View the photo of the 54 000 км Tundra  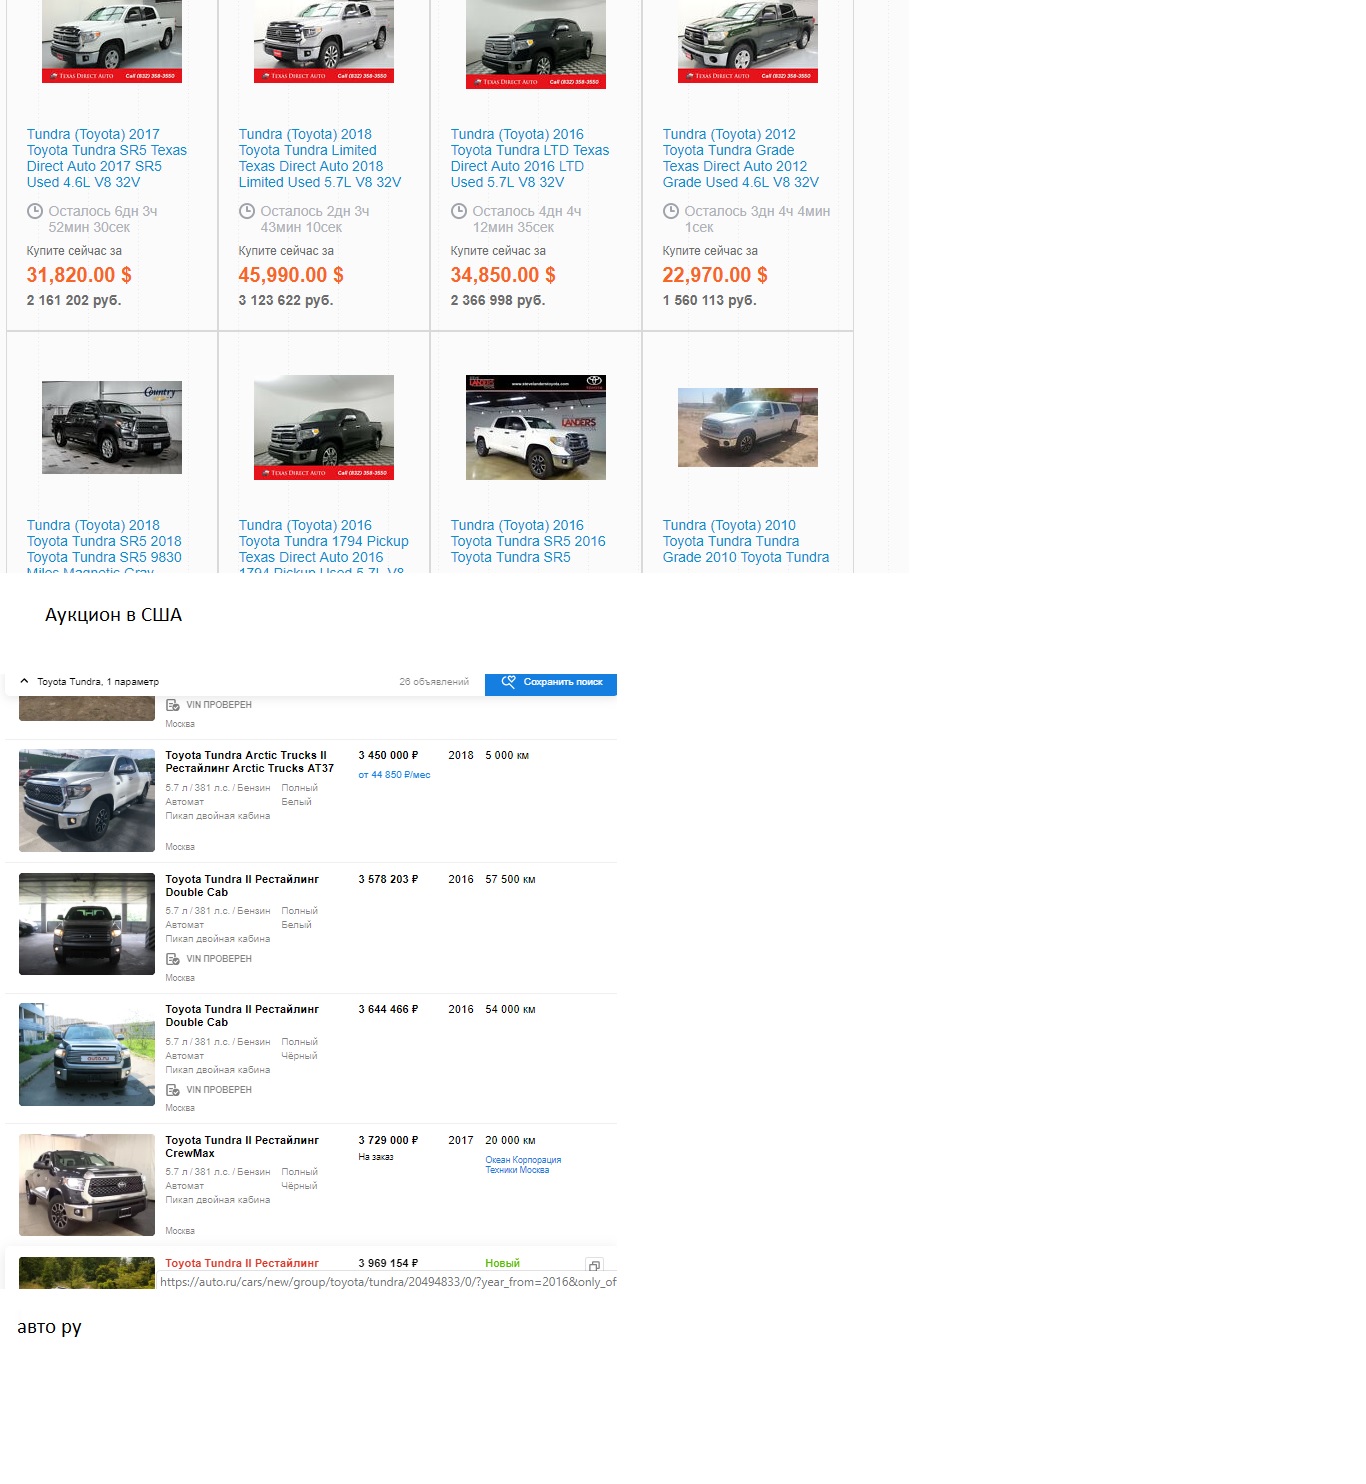coord(87,1054)
